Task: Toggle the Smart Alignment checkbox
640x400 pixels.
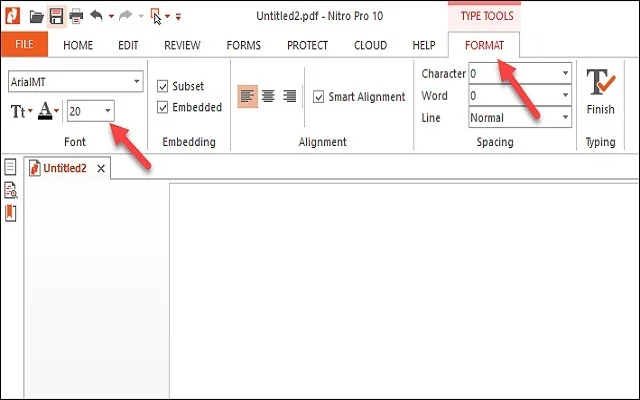Action: (318, 97)
